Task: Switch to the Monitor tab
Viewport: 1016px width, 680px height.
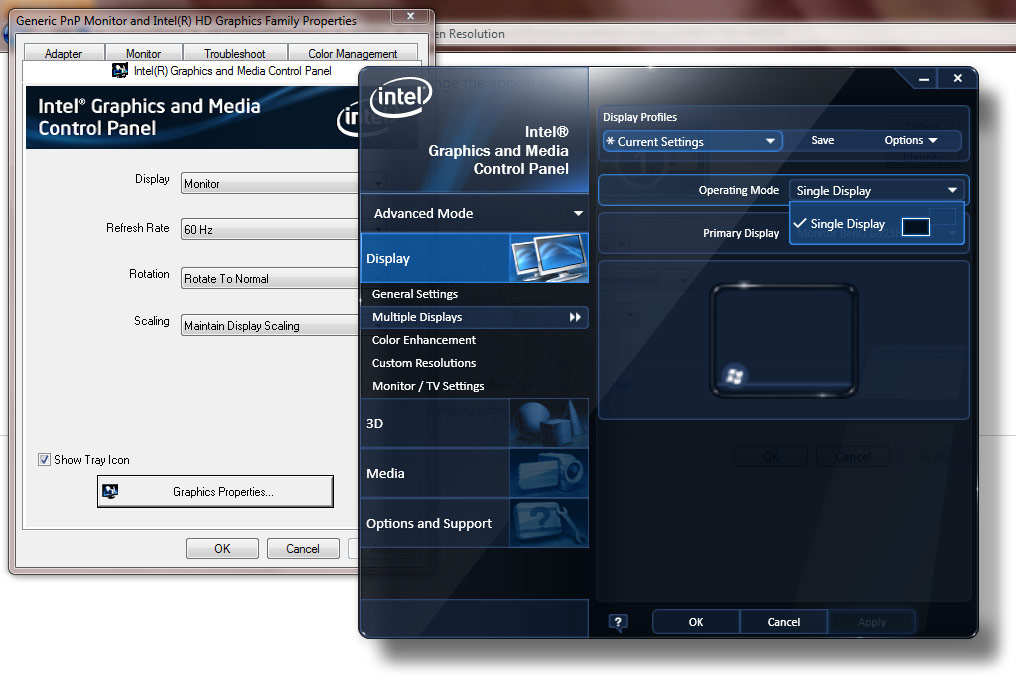Action: (x=143, y=53)
